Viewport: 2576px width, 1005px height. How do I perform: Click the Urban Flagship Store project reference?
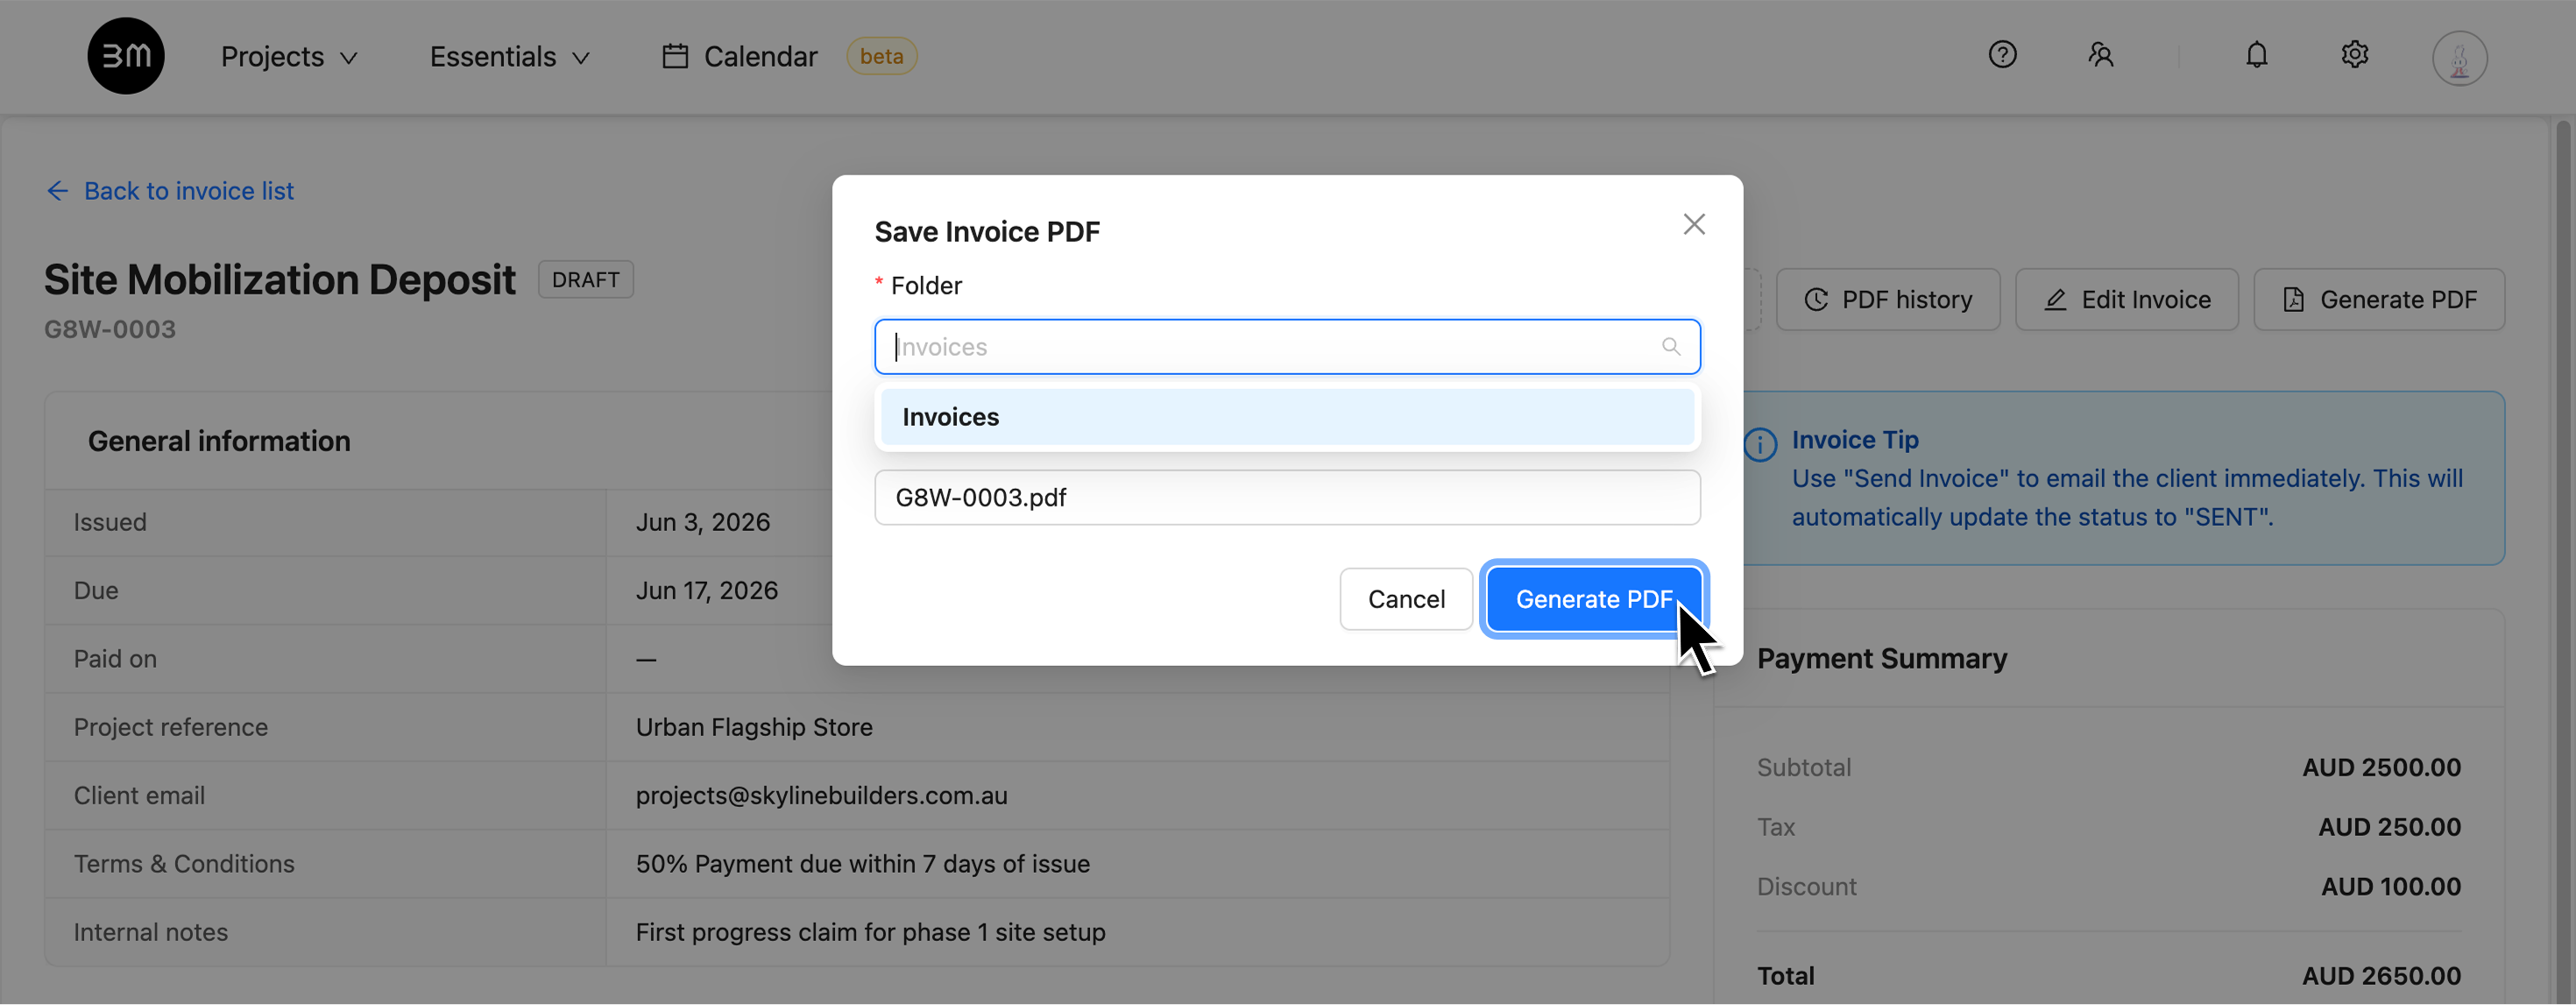(x=754, y=727)
